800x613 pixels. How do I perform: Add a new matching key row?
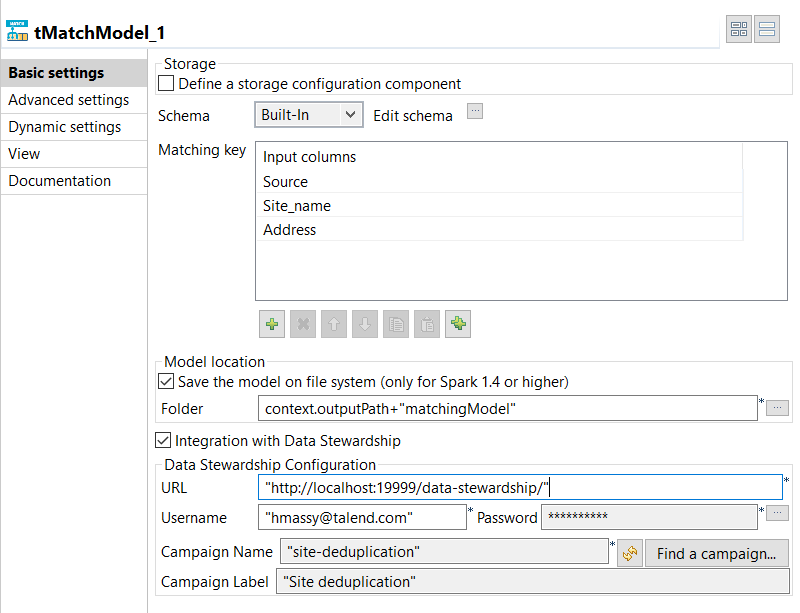271,324
